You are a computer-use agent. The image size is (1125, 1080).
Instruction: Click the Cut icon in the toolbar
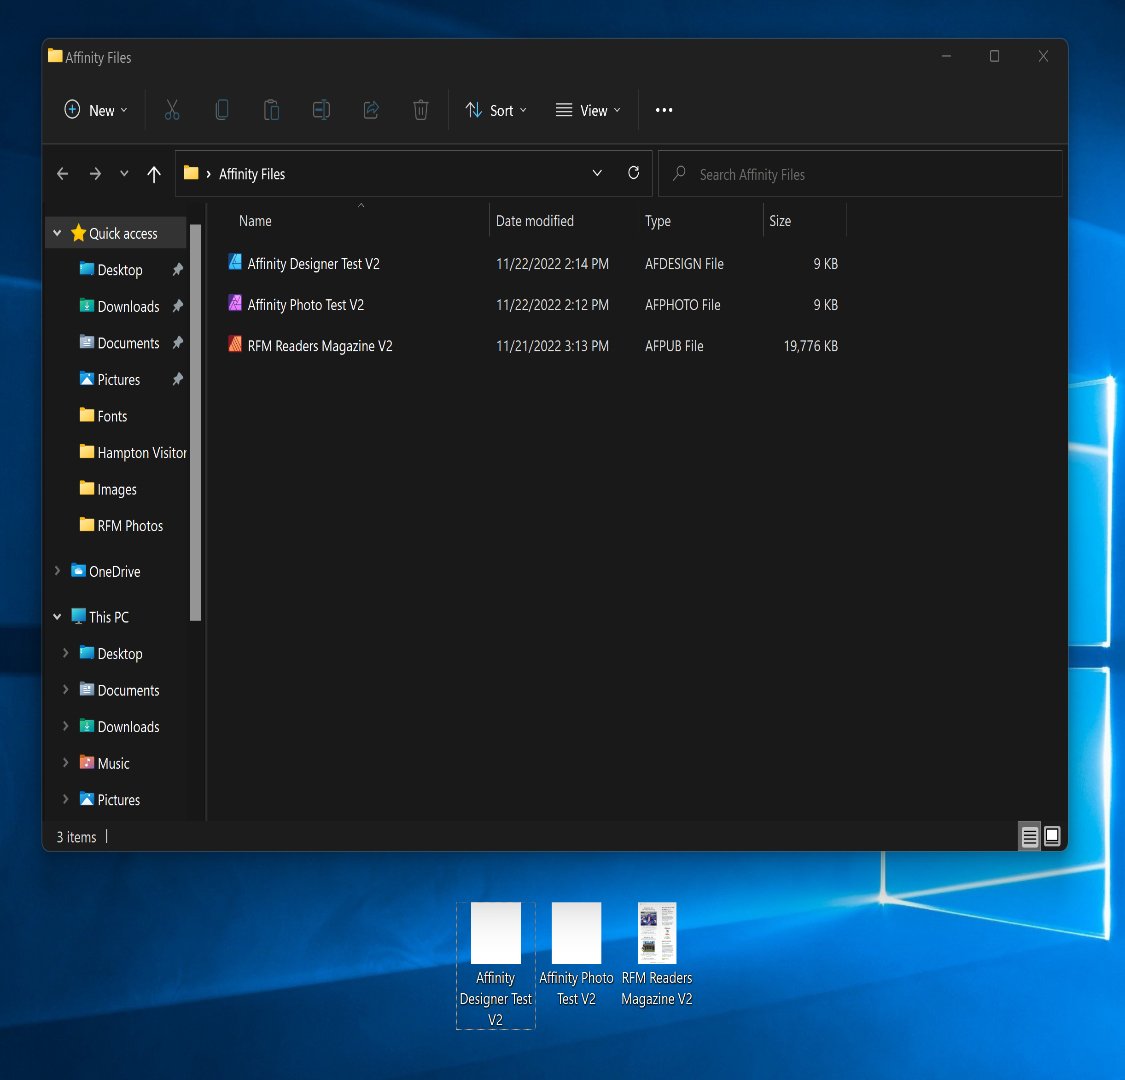tap(171, 110)
